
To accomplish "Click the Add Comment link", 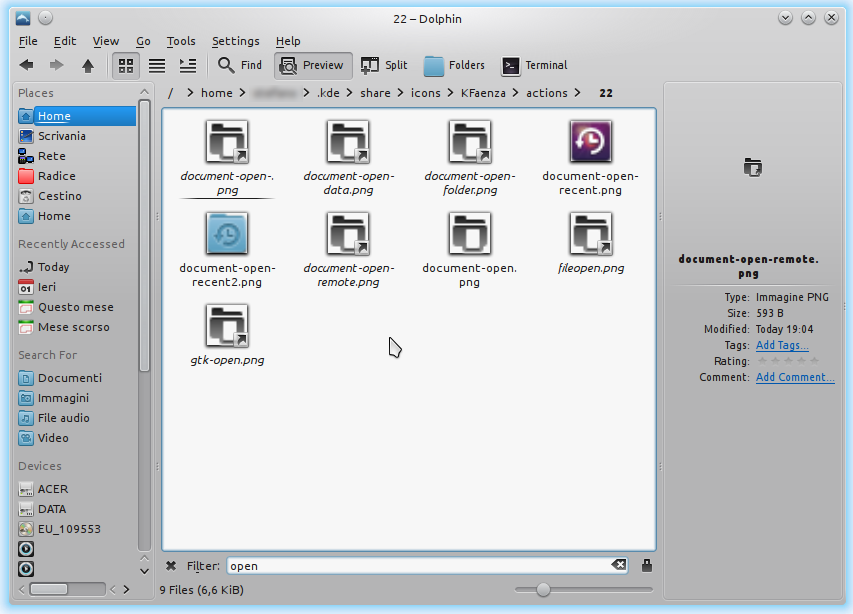I will (795, 377).
